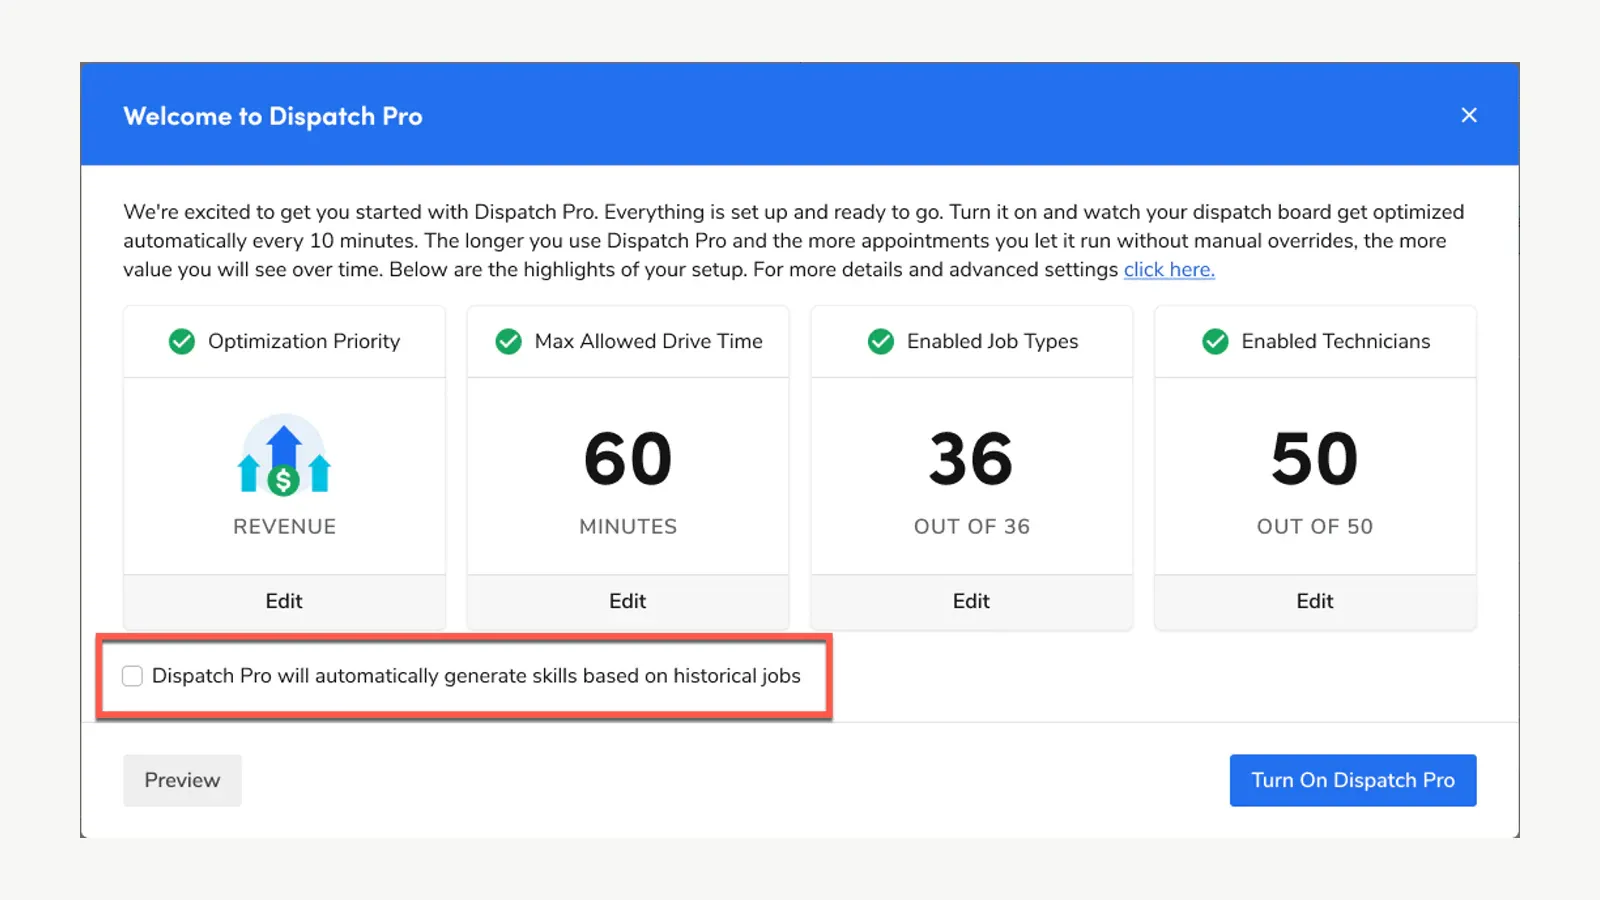The image size is (1600, 900).
Task: Click green checkmark beside Optimization Priority
Action: point(182,342)
